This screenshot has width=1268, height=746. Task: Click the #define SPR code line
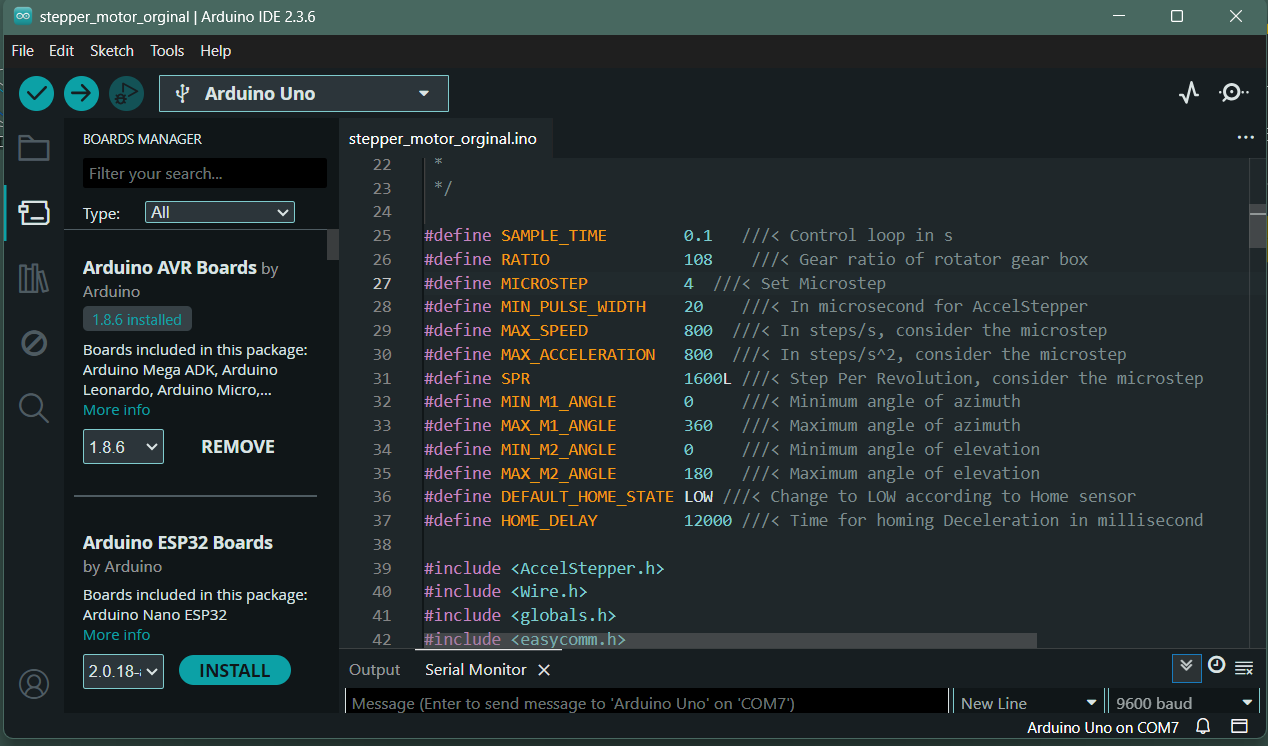coord(813,378)
